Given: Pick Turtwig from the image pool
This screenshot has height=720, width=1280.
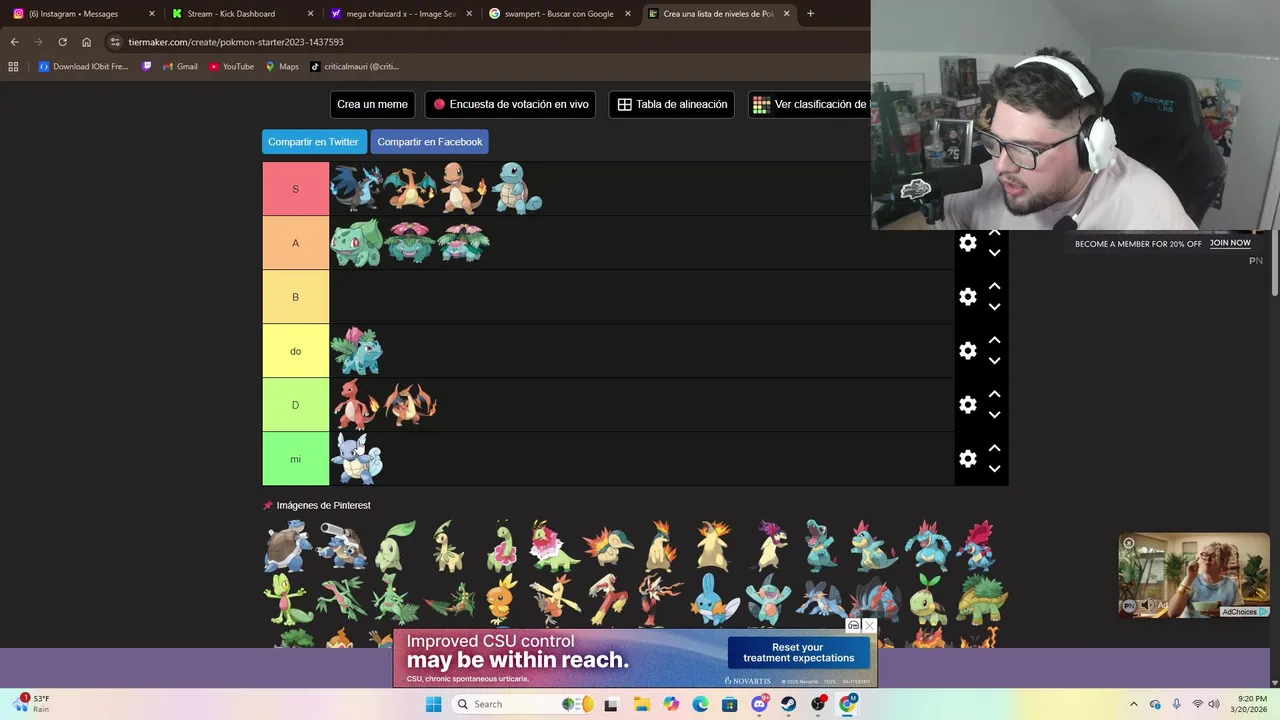Looking at the screenshot, I should pyautogui.click(x=929, y=598).
